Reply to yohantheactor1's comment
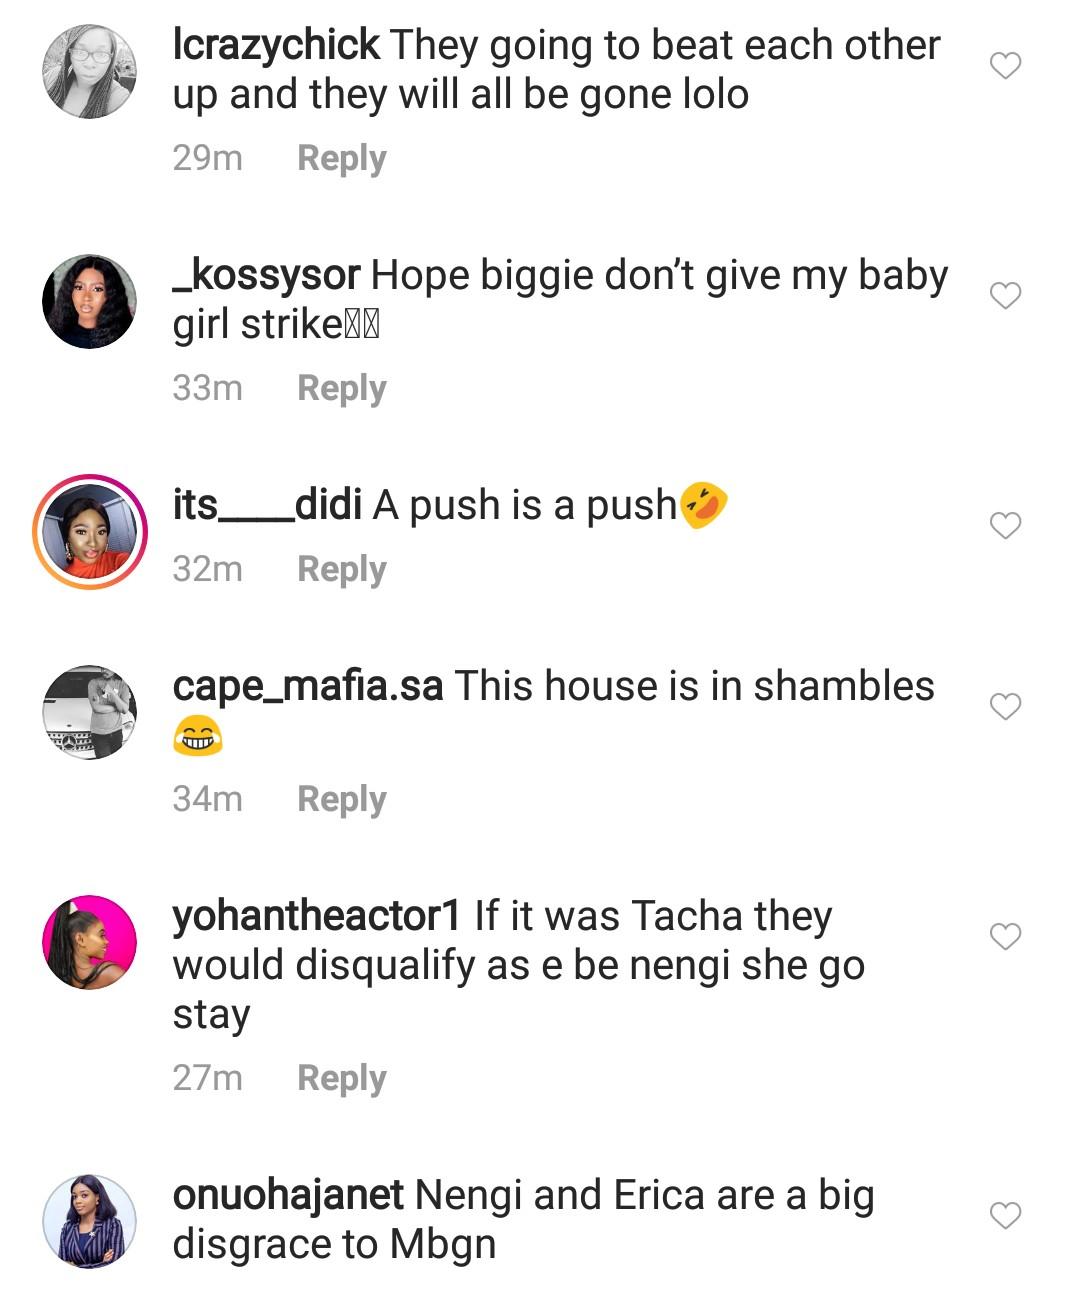The image size is (1080, 1291). [341, 1078]
